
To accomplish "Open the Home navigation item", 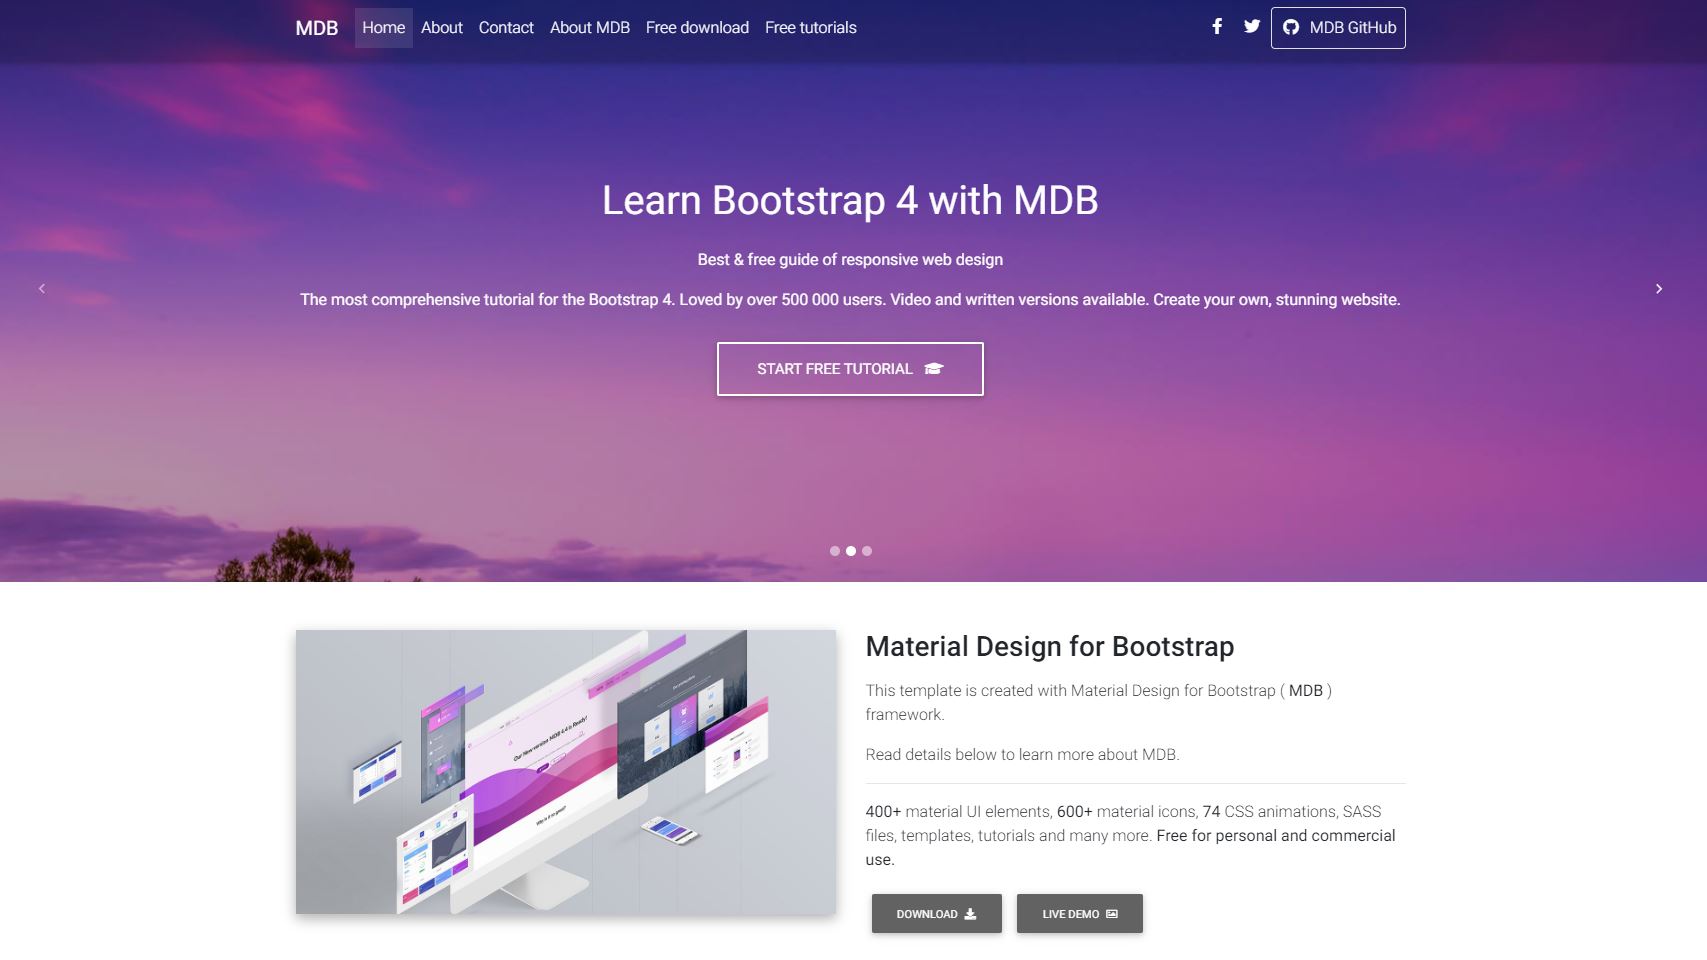I will point(383,27).
